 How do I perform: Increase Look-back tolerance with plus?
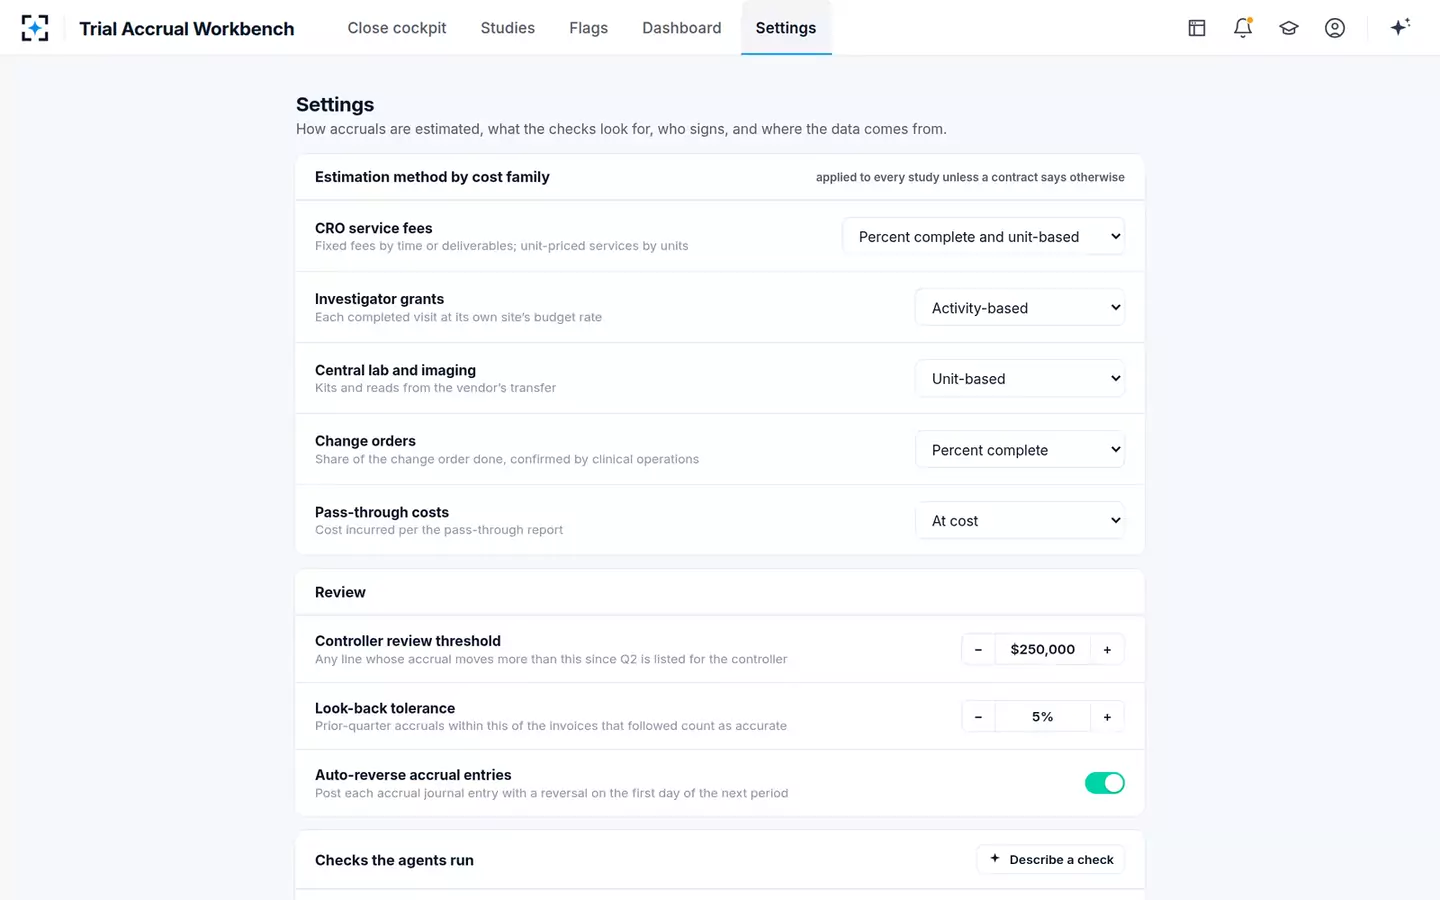(x=1107, y=717)
